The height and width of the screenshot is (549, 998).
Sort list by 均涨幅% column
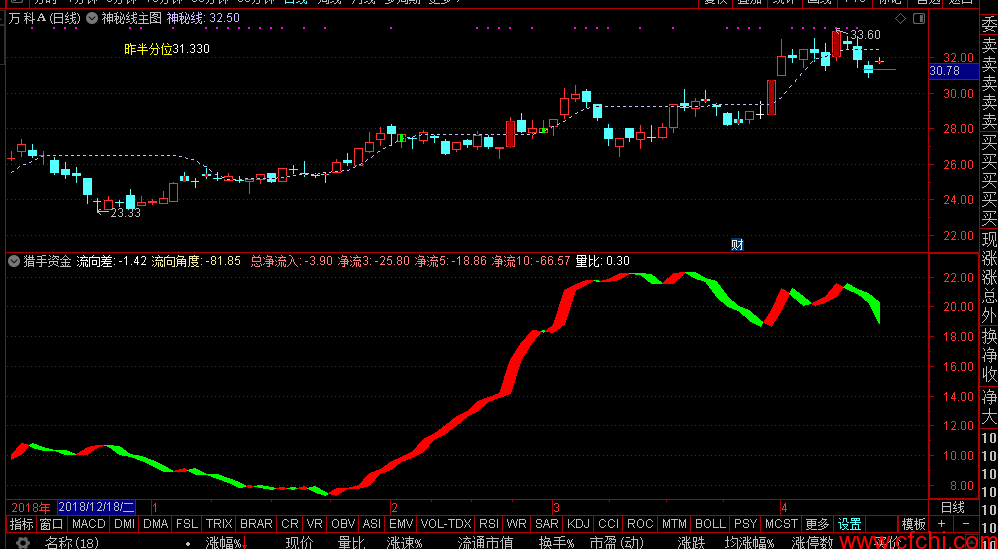tap(749, 543)
